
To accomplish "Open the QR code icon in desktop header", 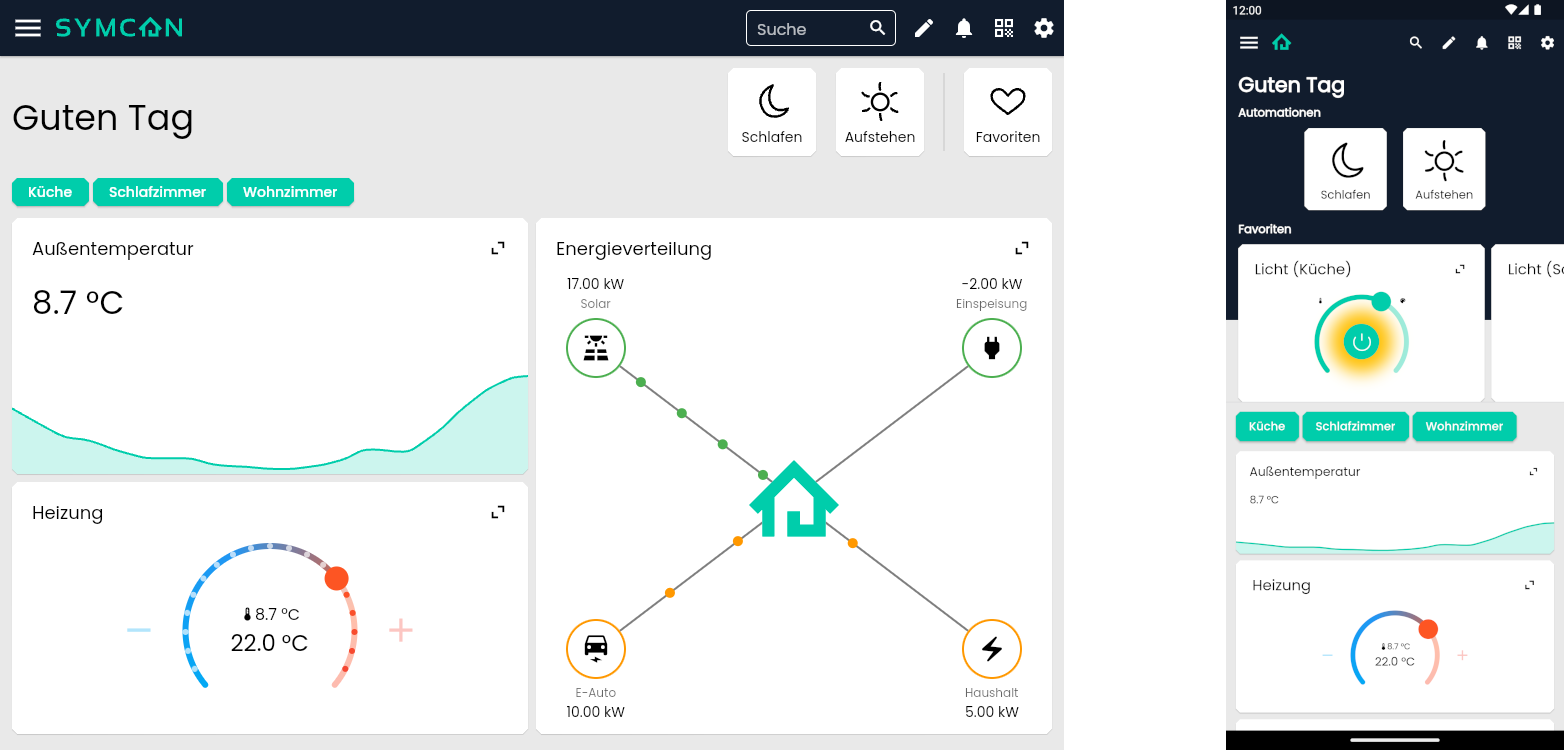I will pyautogui.click(x=1004, y=28).
